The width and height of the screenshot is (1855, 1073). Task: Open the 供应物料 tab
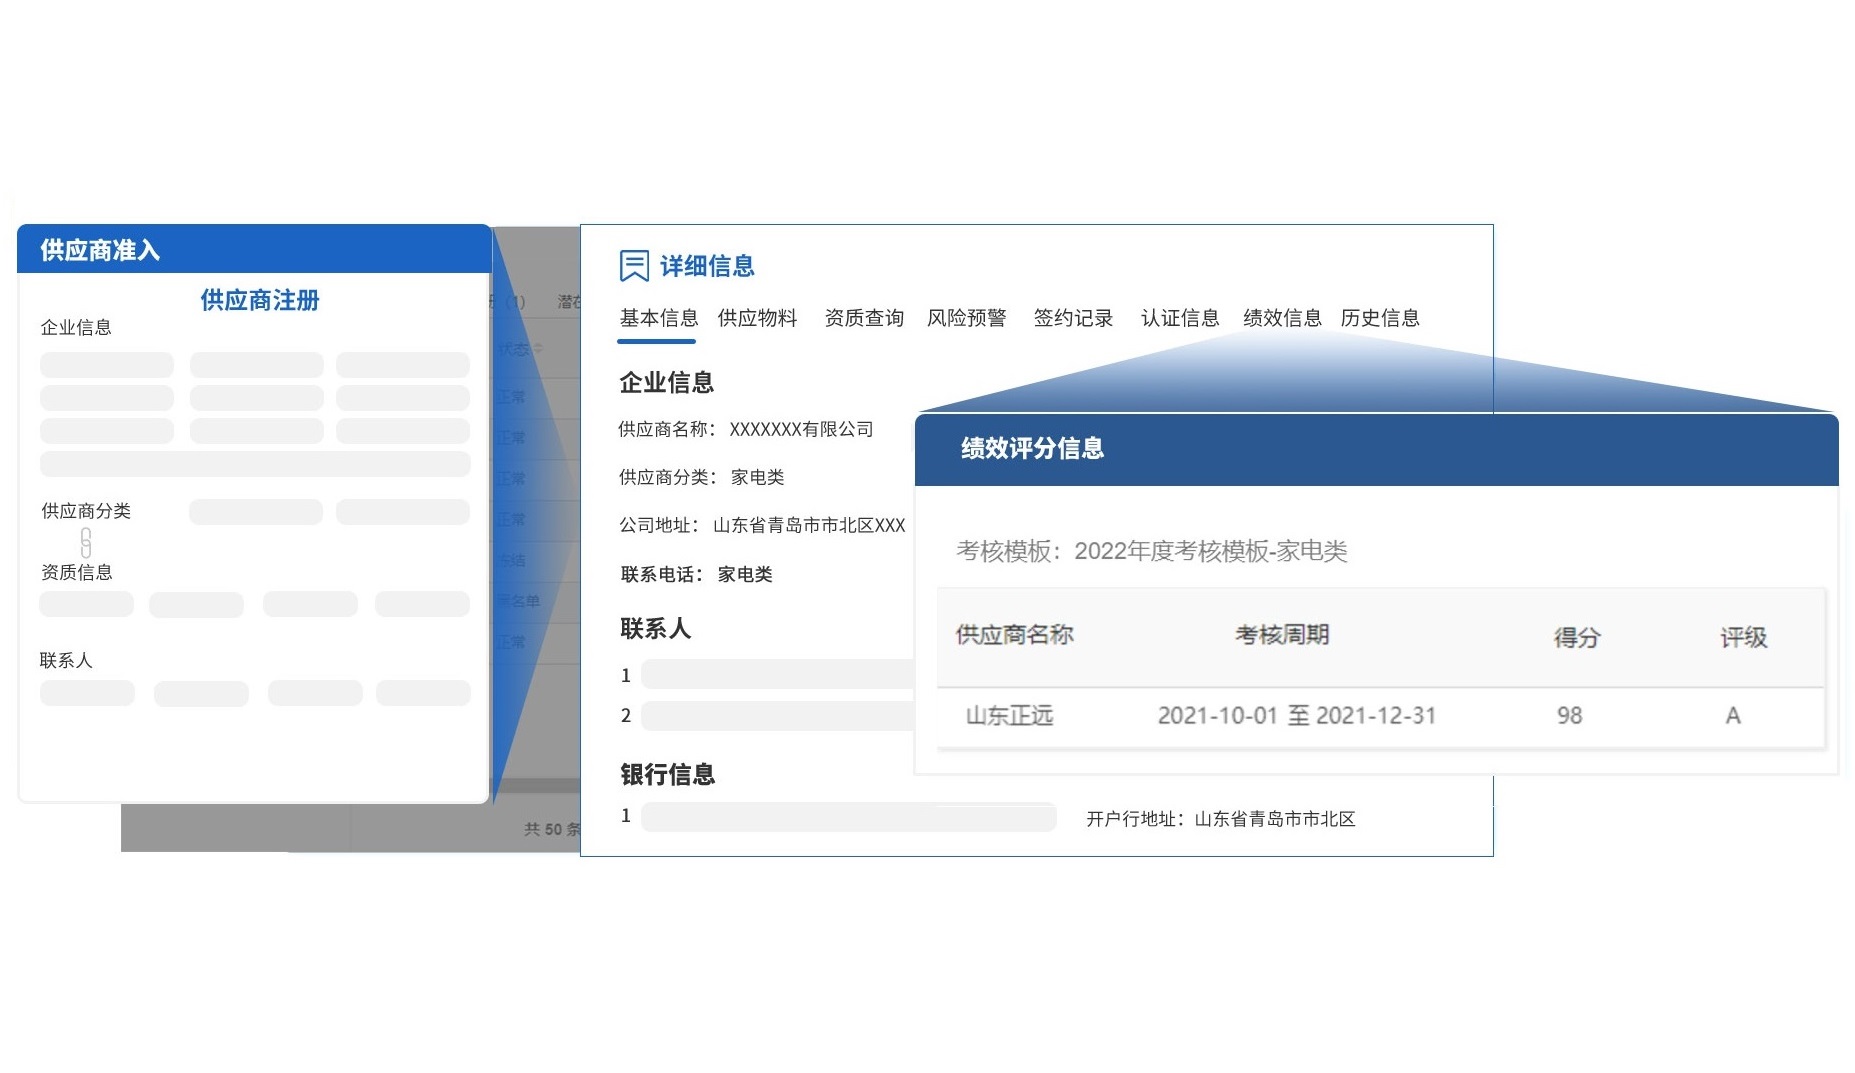tap(757, 318)
